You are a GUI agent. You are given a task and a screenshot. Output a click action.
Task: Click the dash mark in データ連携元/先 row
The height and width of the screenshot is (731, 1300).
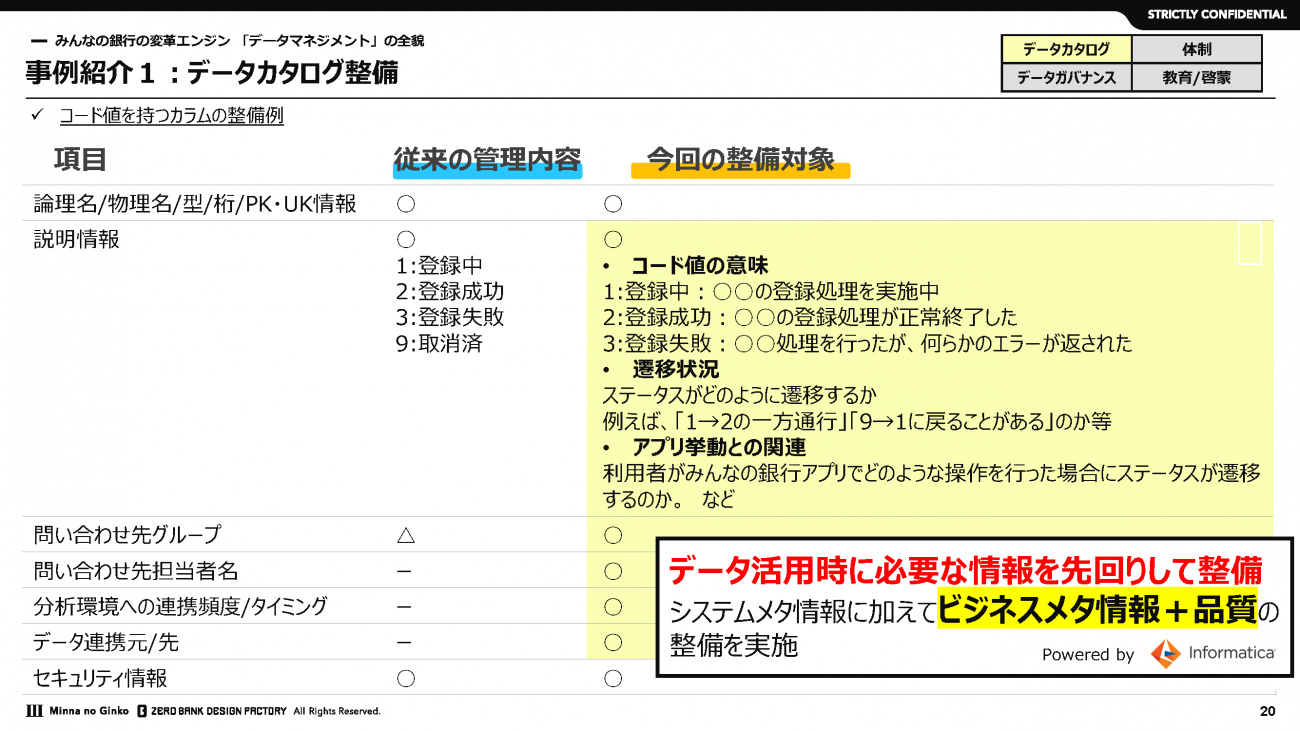tap(405, 642)
